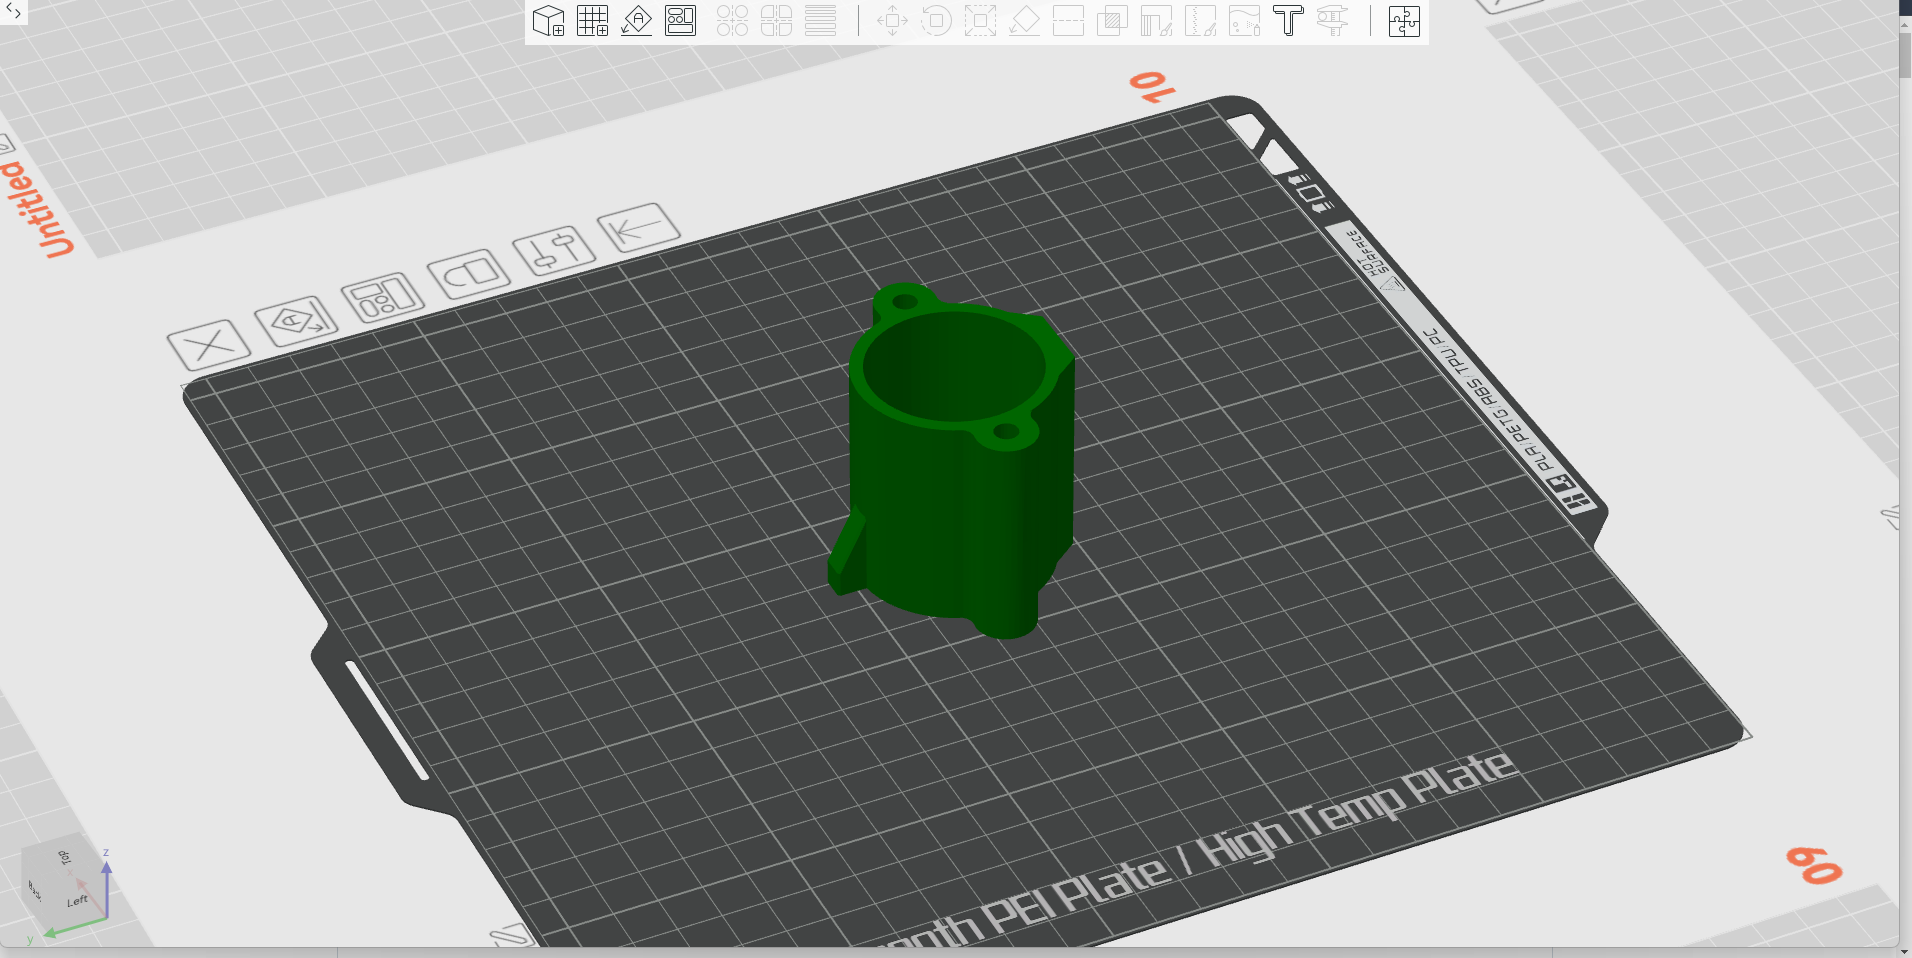Toggle the sidebar collapse arrows button
This screenshot has height=958, width=1912.
point(13,12)
